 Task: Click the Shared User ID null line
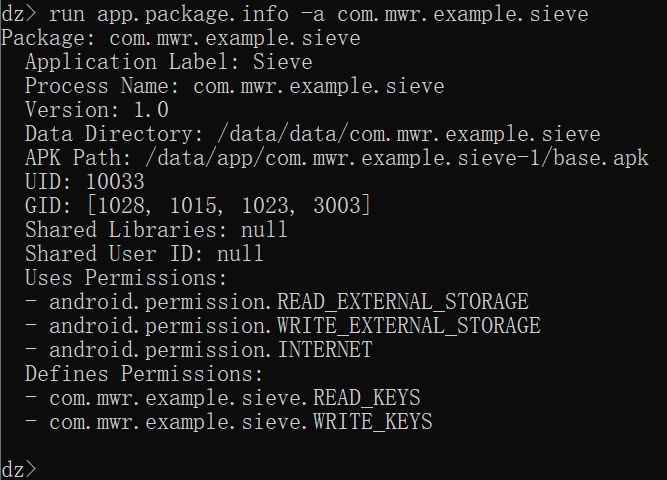(x=144, y=254)
